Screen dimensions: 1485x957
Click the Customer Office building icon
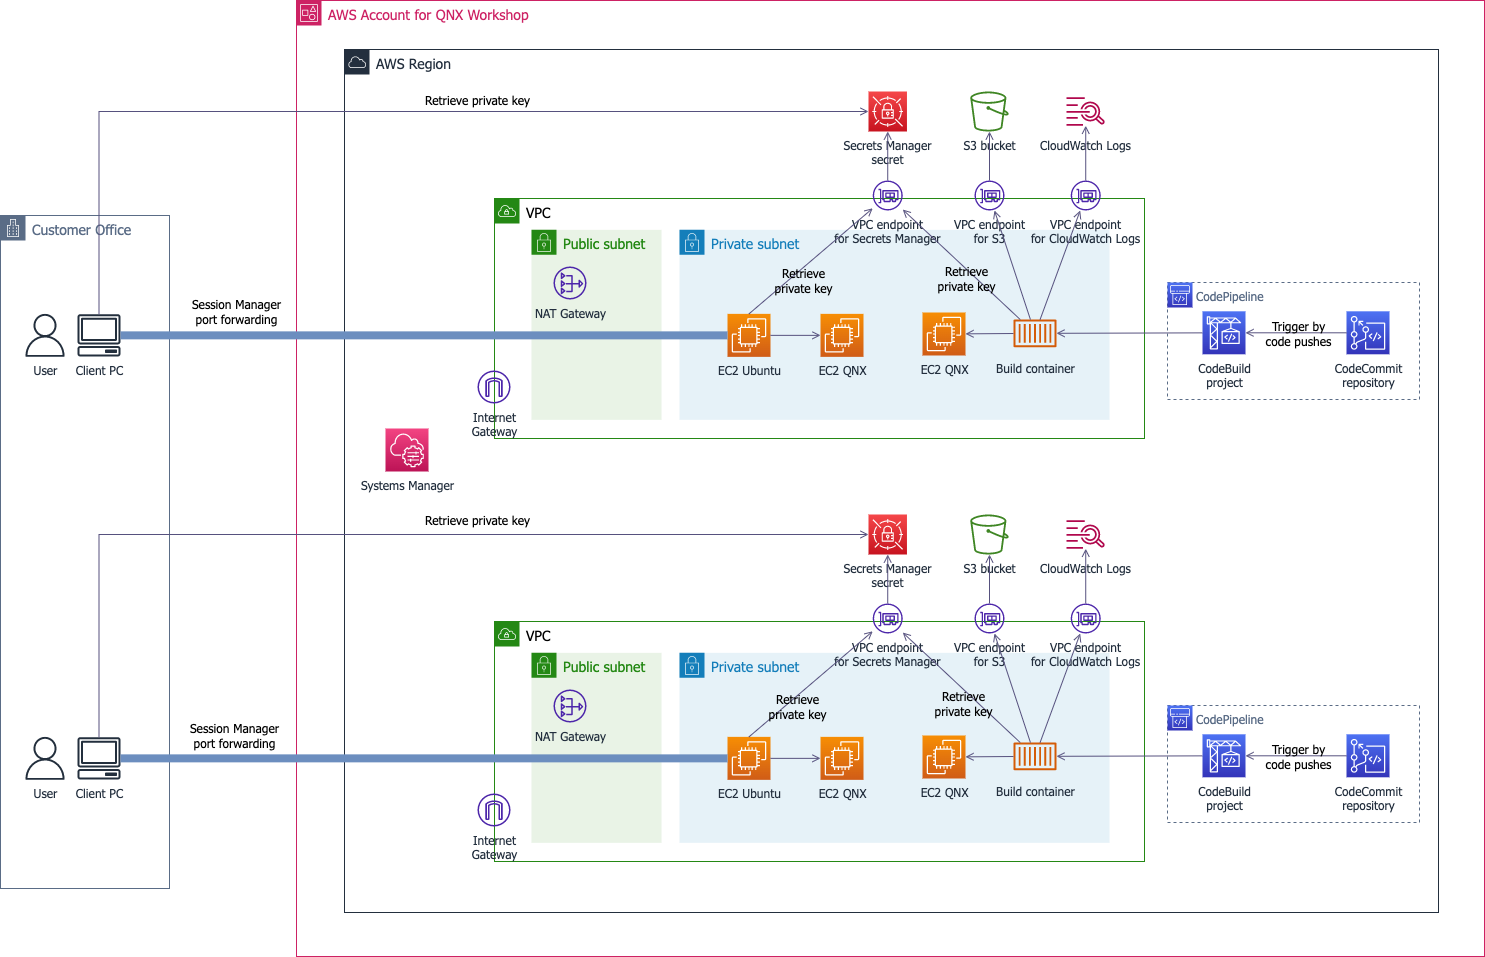pos(12,229)
